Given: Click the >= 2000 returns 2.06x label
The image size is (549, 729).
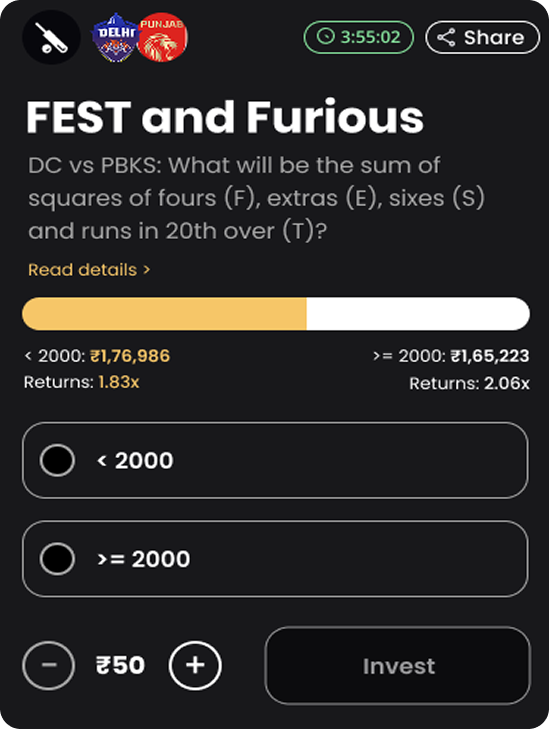Looking at the screenshot, I should tap(470, 384).
